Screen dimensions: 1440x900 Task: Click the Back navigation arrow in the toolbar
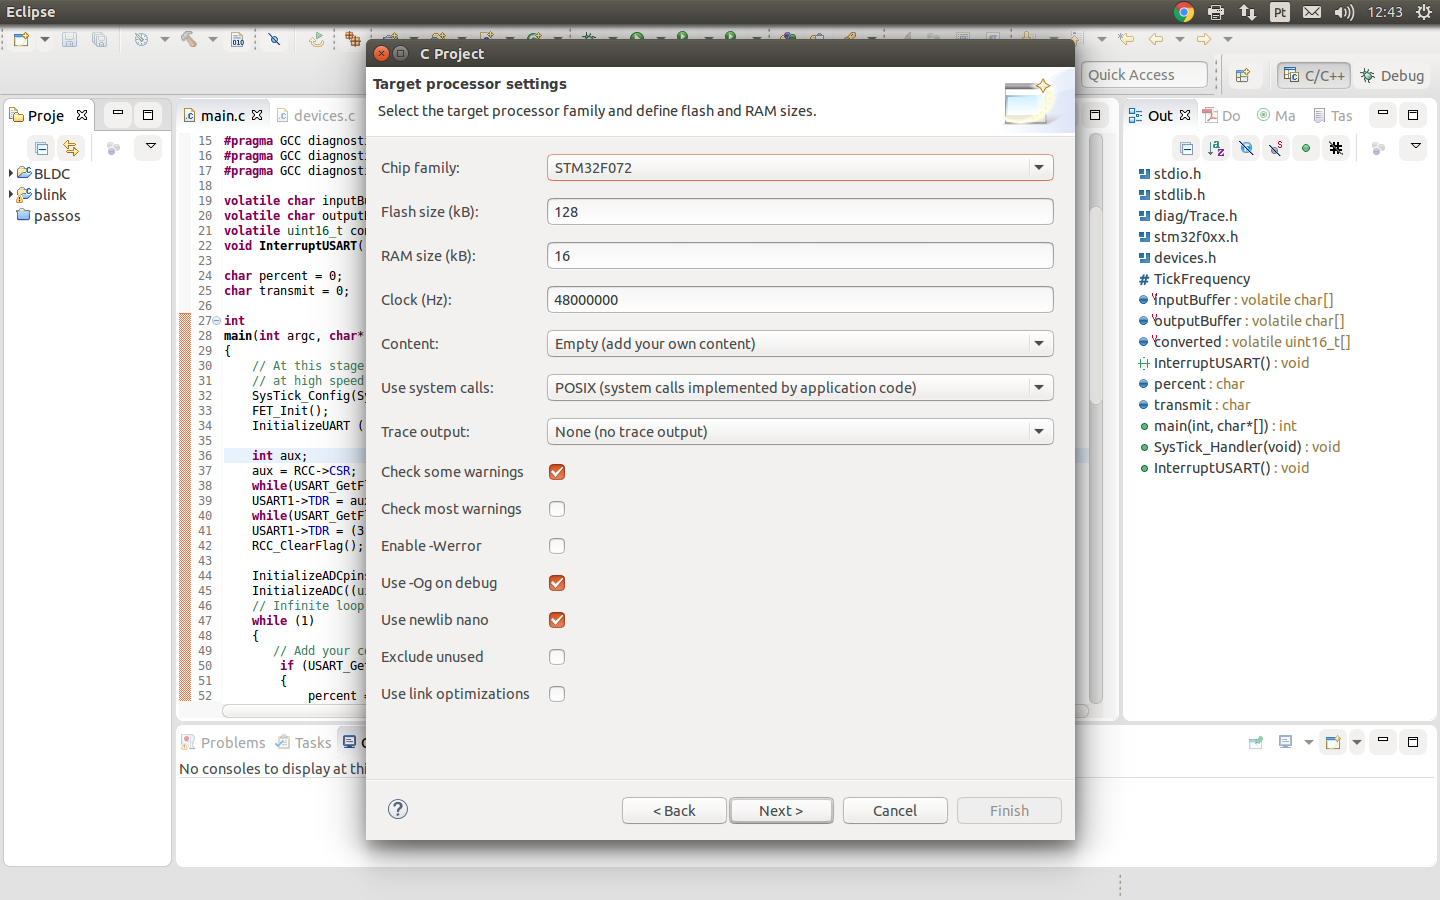point(1156,39)
